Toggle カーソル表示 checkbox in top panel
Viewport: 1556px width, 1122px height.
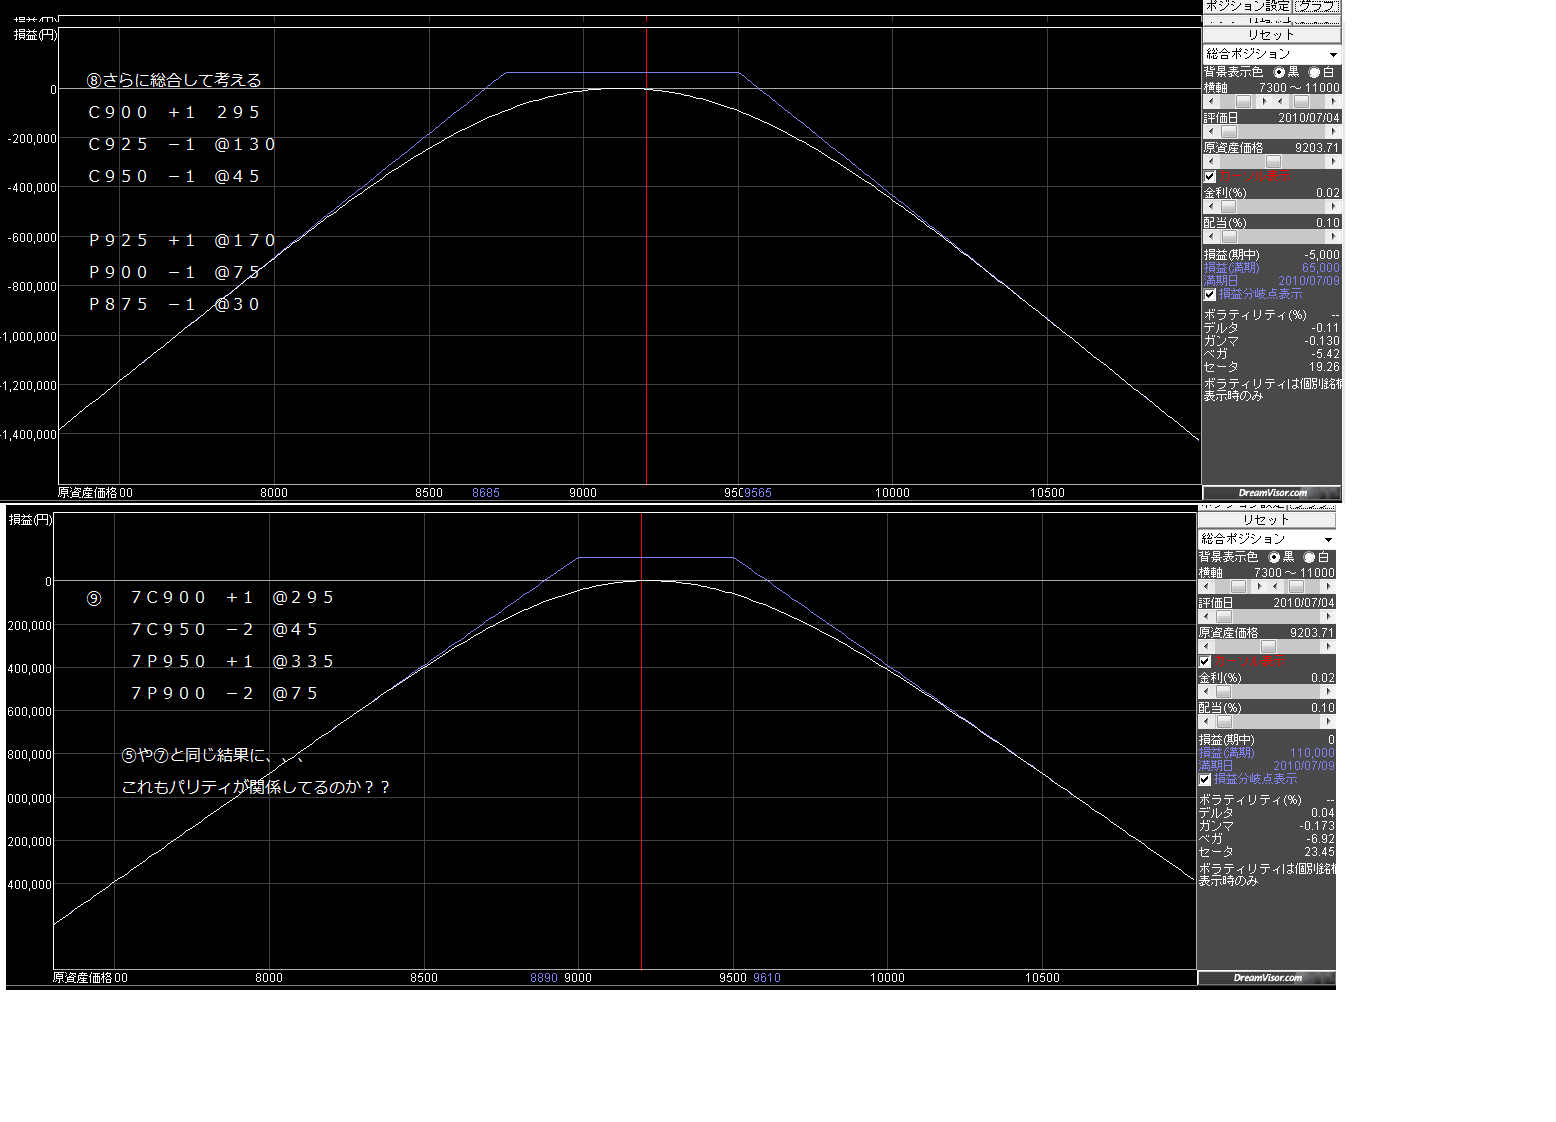[1210, 177]
